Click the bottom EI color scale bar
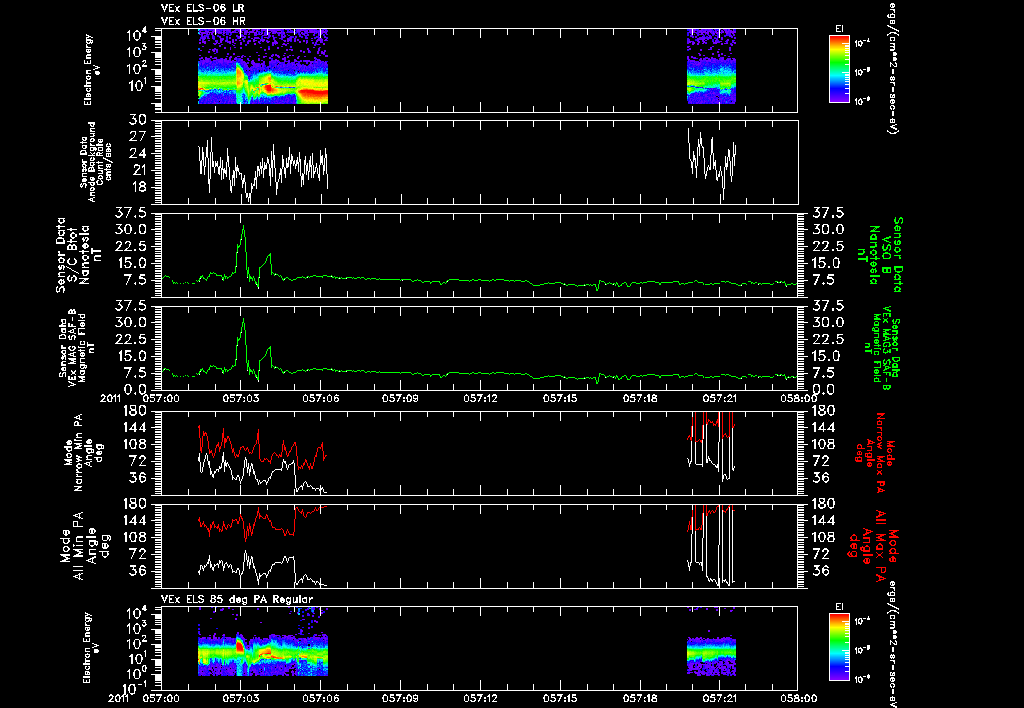1024x708 pixels. pyautogui.click(x=839, y=647)
